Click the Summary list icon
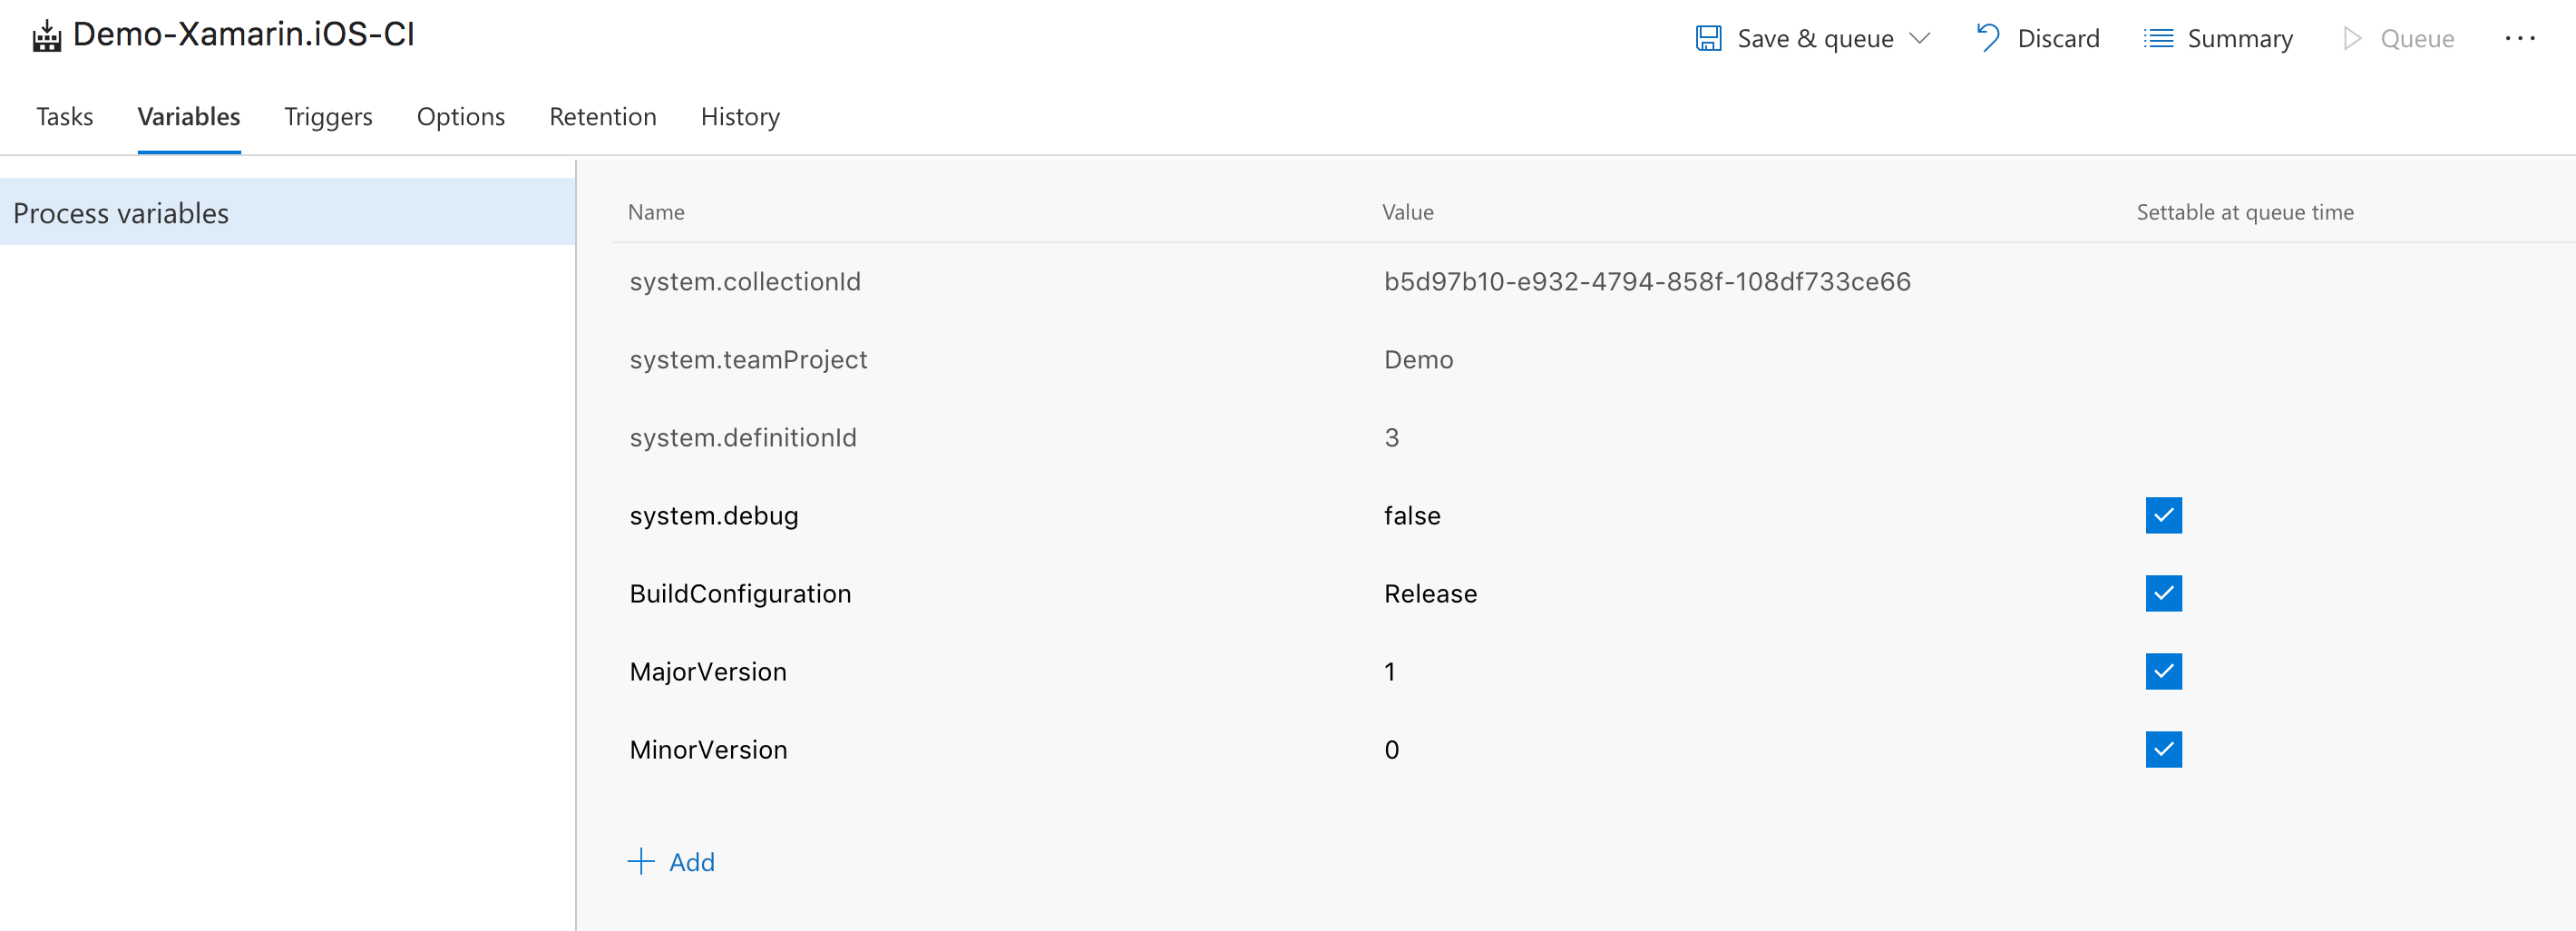 [x=2158, y=38]
